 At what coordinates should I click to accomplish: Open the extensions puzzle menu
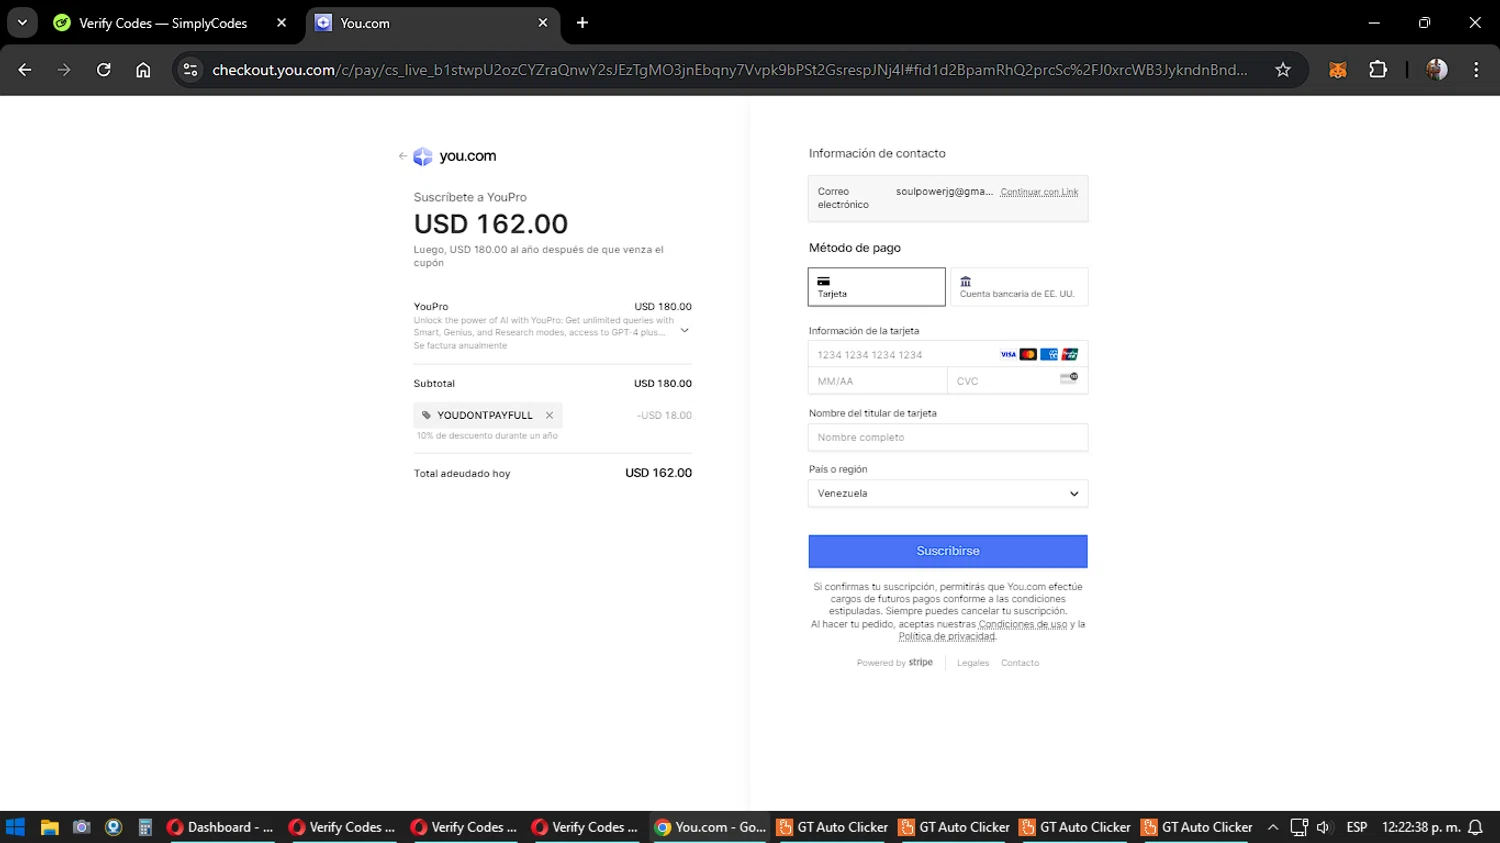click(x=1378, y=70)
